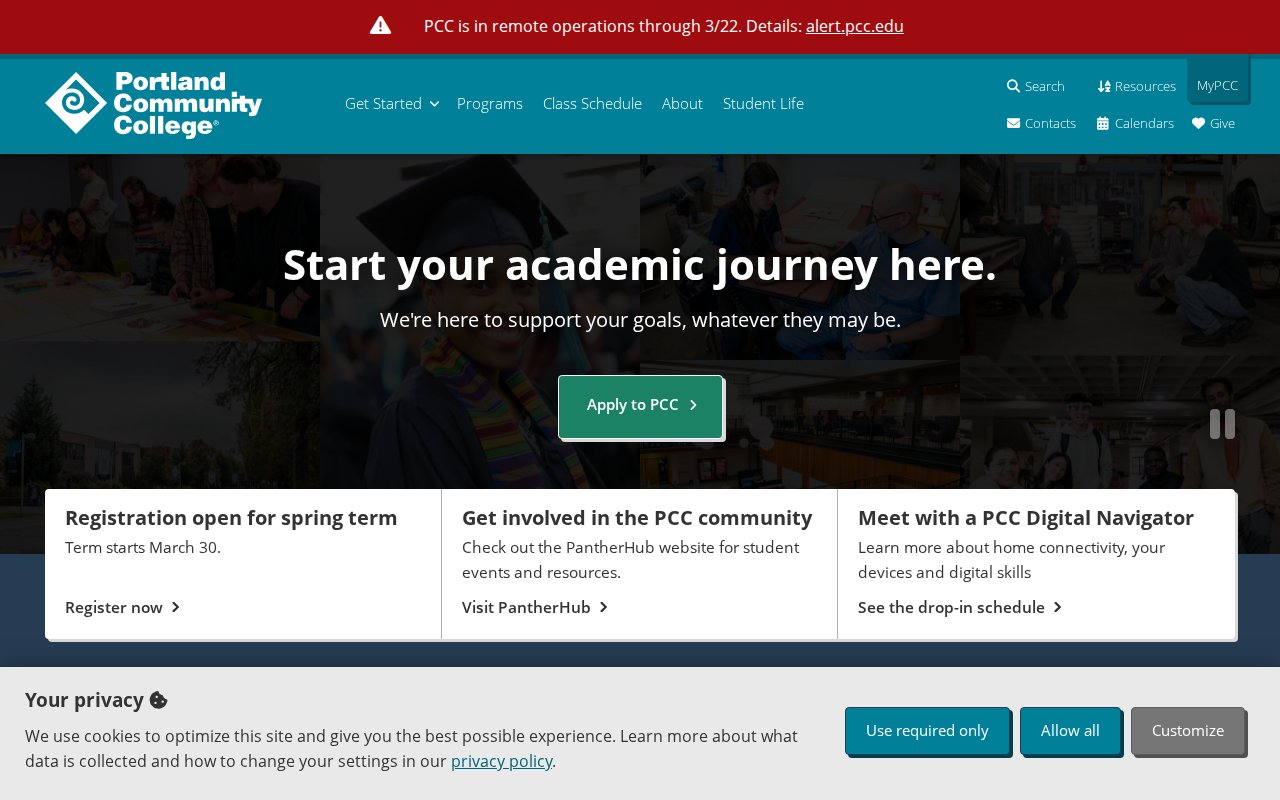Screen dimensions: 1280x800
Task: Click the envelope Contacts icon
Action: [x=1013, y=123]
